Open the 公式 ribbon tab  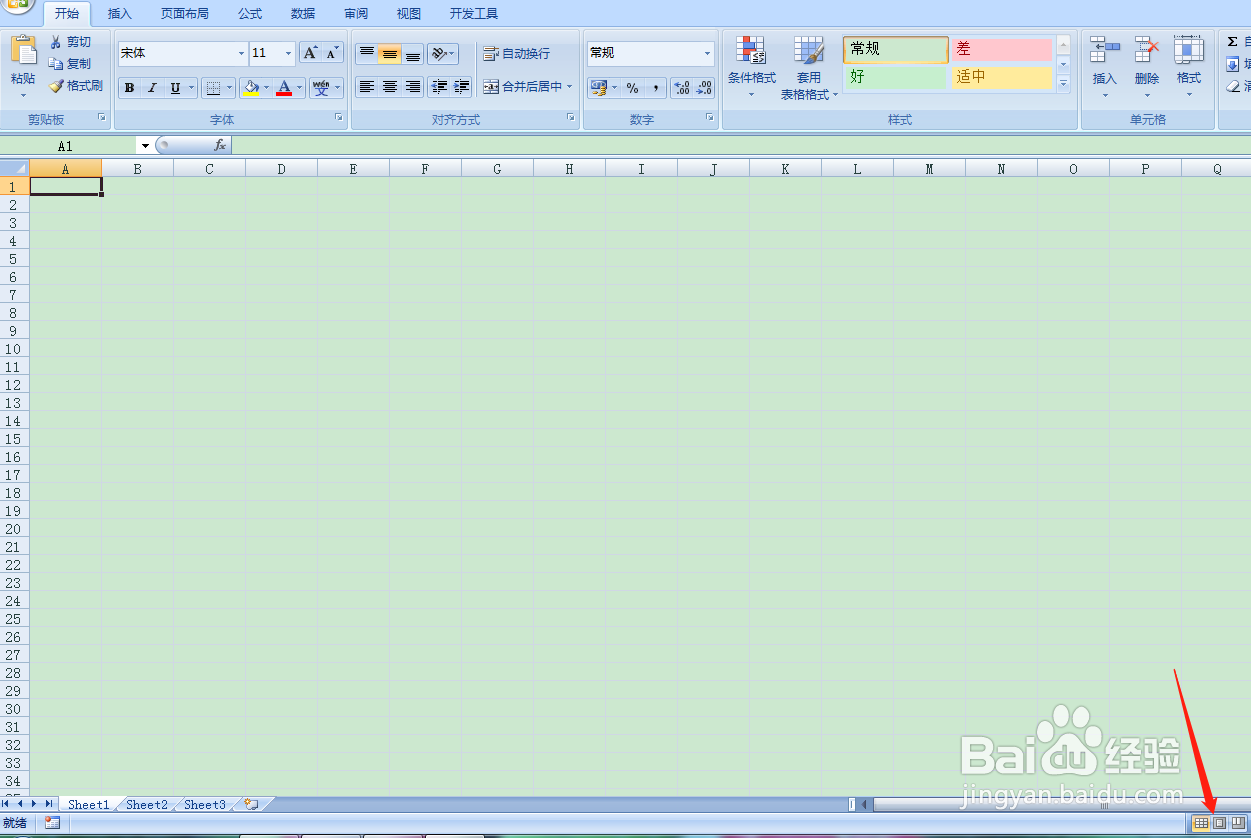250,14
